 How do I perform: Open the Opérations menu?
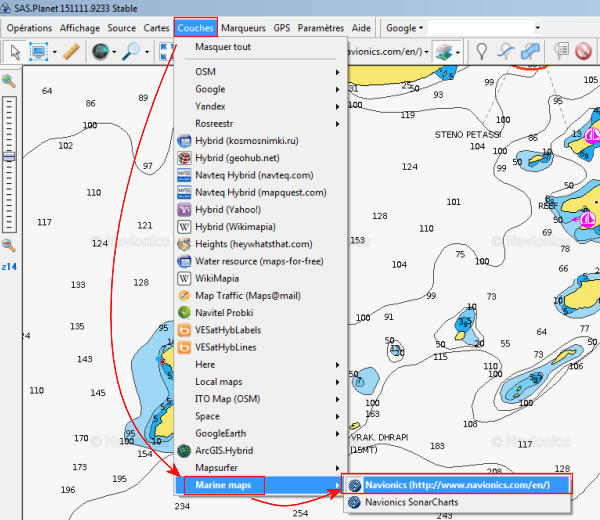click(x=29, y=28)
